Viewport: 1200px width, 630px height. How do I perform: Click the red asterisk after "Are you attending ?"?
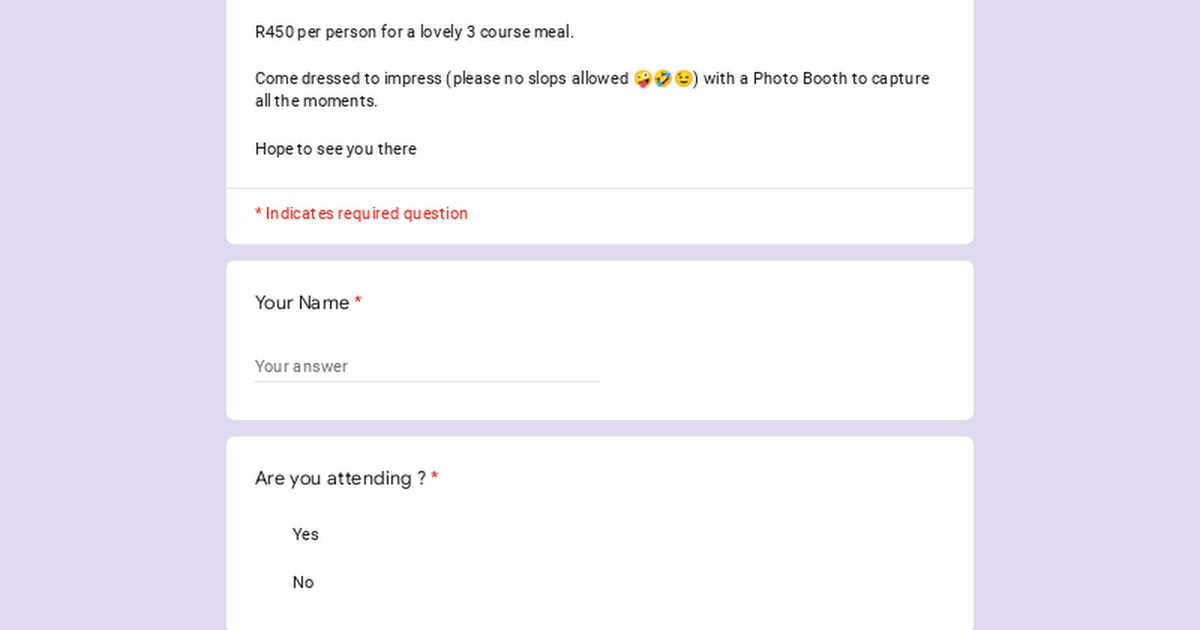434,478
